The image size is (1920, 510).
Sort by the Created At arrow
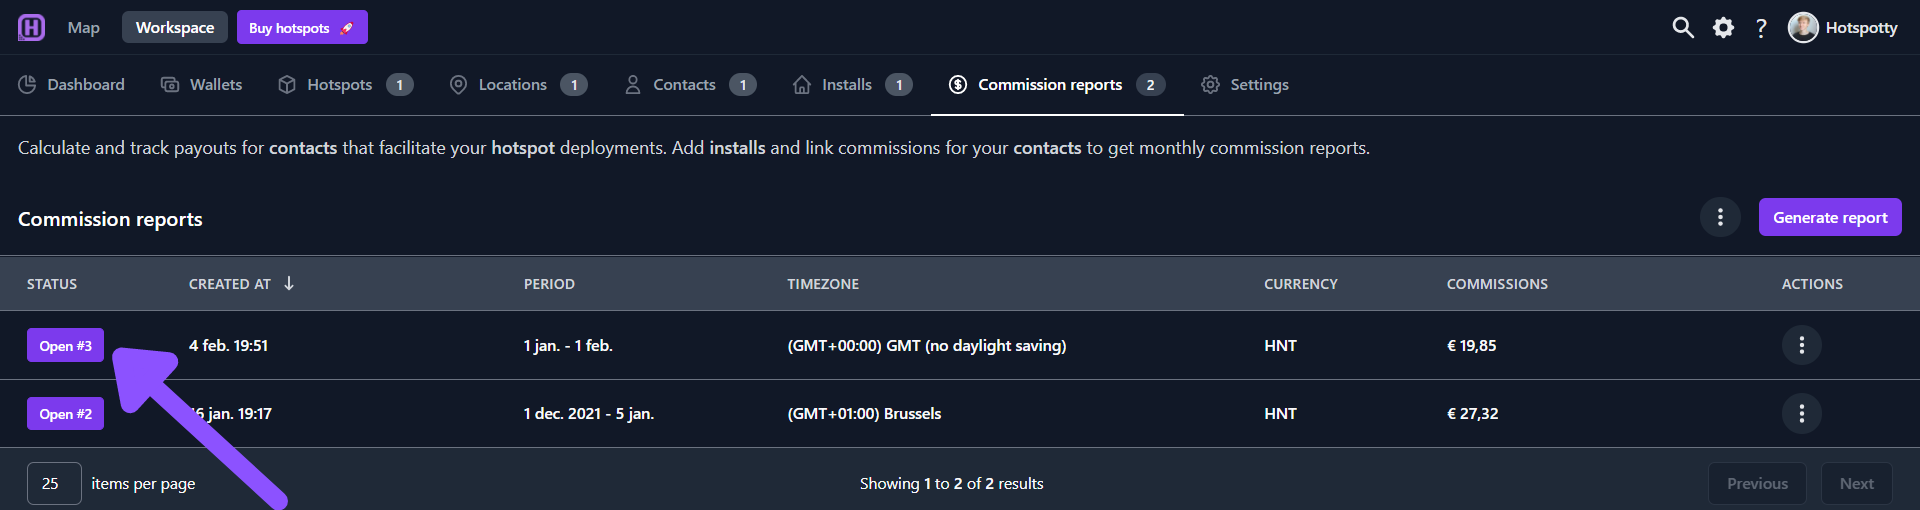(x=289, y=283)
